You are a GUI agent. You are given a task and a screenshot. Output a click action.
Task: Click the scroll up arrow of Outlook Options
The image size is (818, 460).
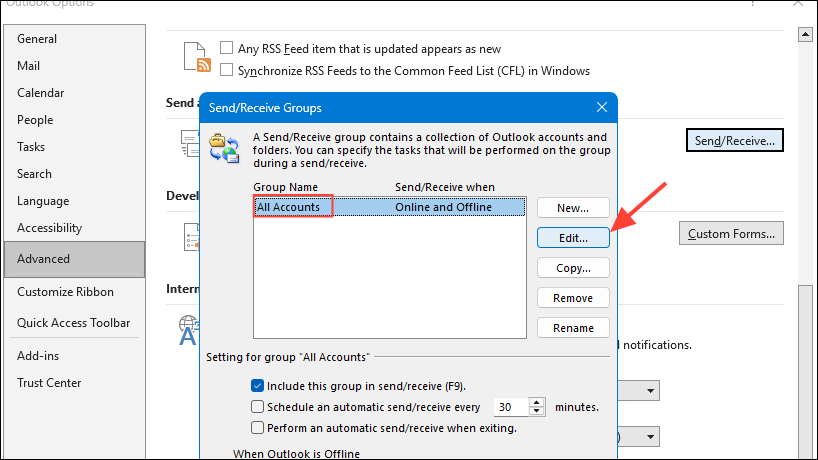point(805,34)
